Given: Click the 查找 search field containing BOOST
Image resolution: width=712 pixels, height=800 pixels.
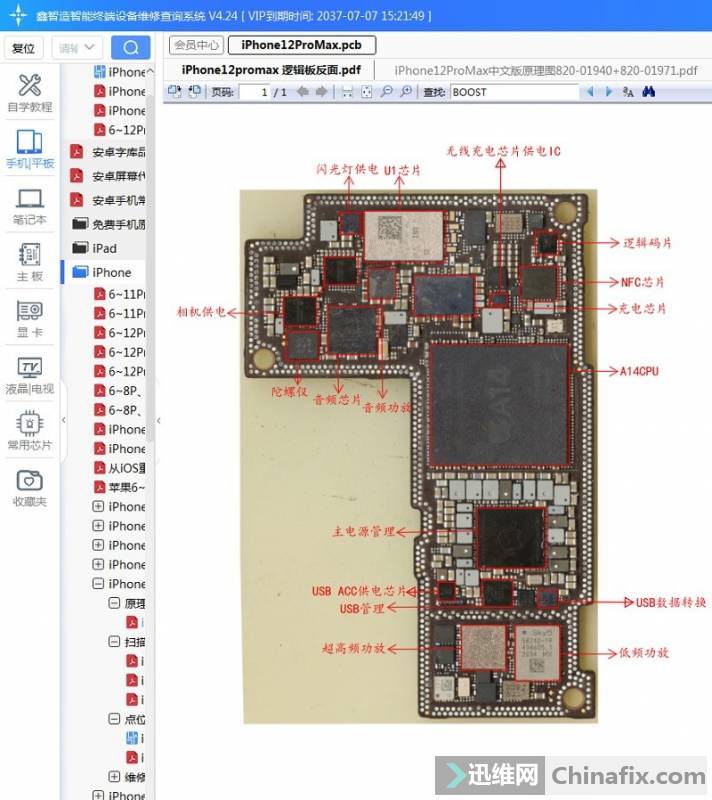Looking at the screenshot, I should coord(513,92).
